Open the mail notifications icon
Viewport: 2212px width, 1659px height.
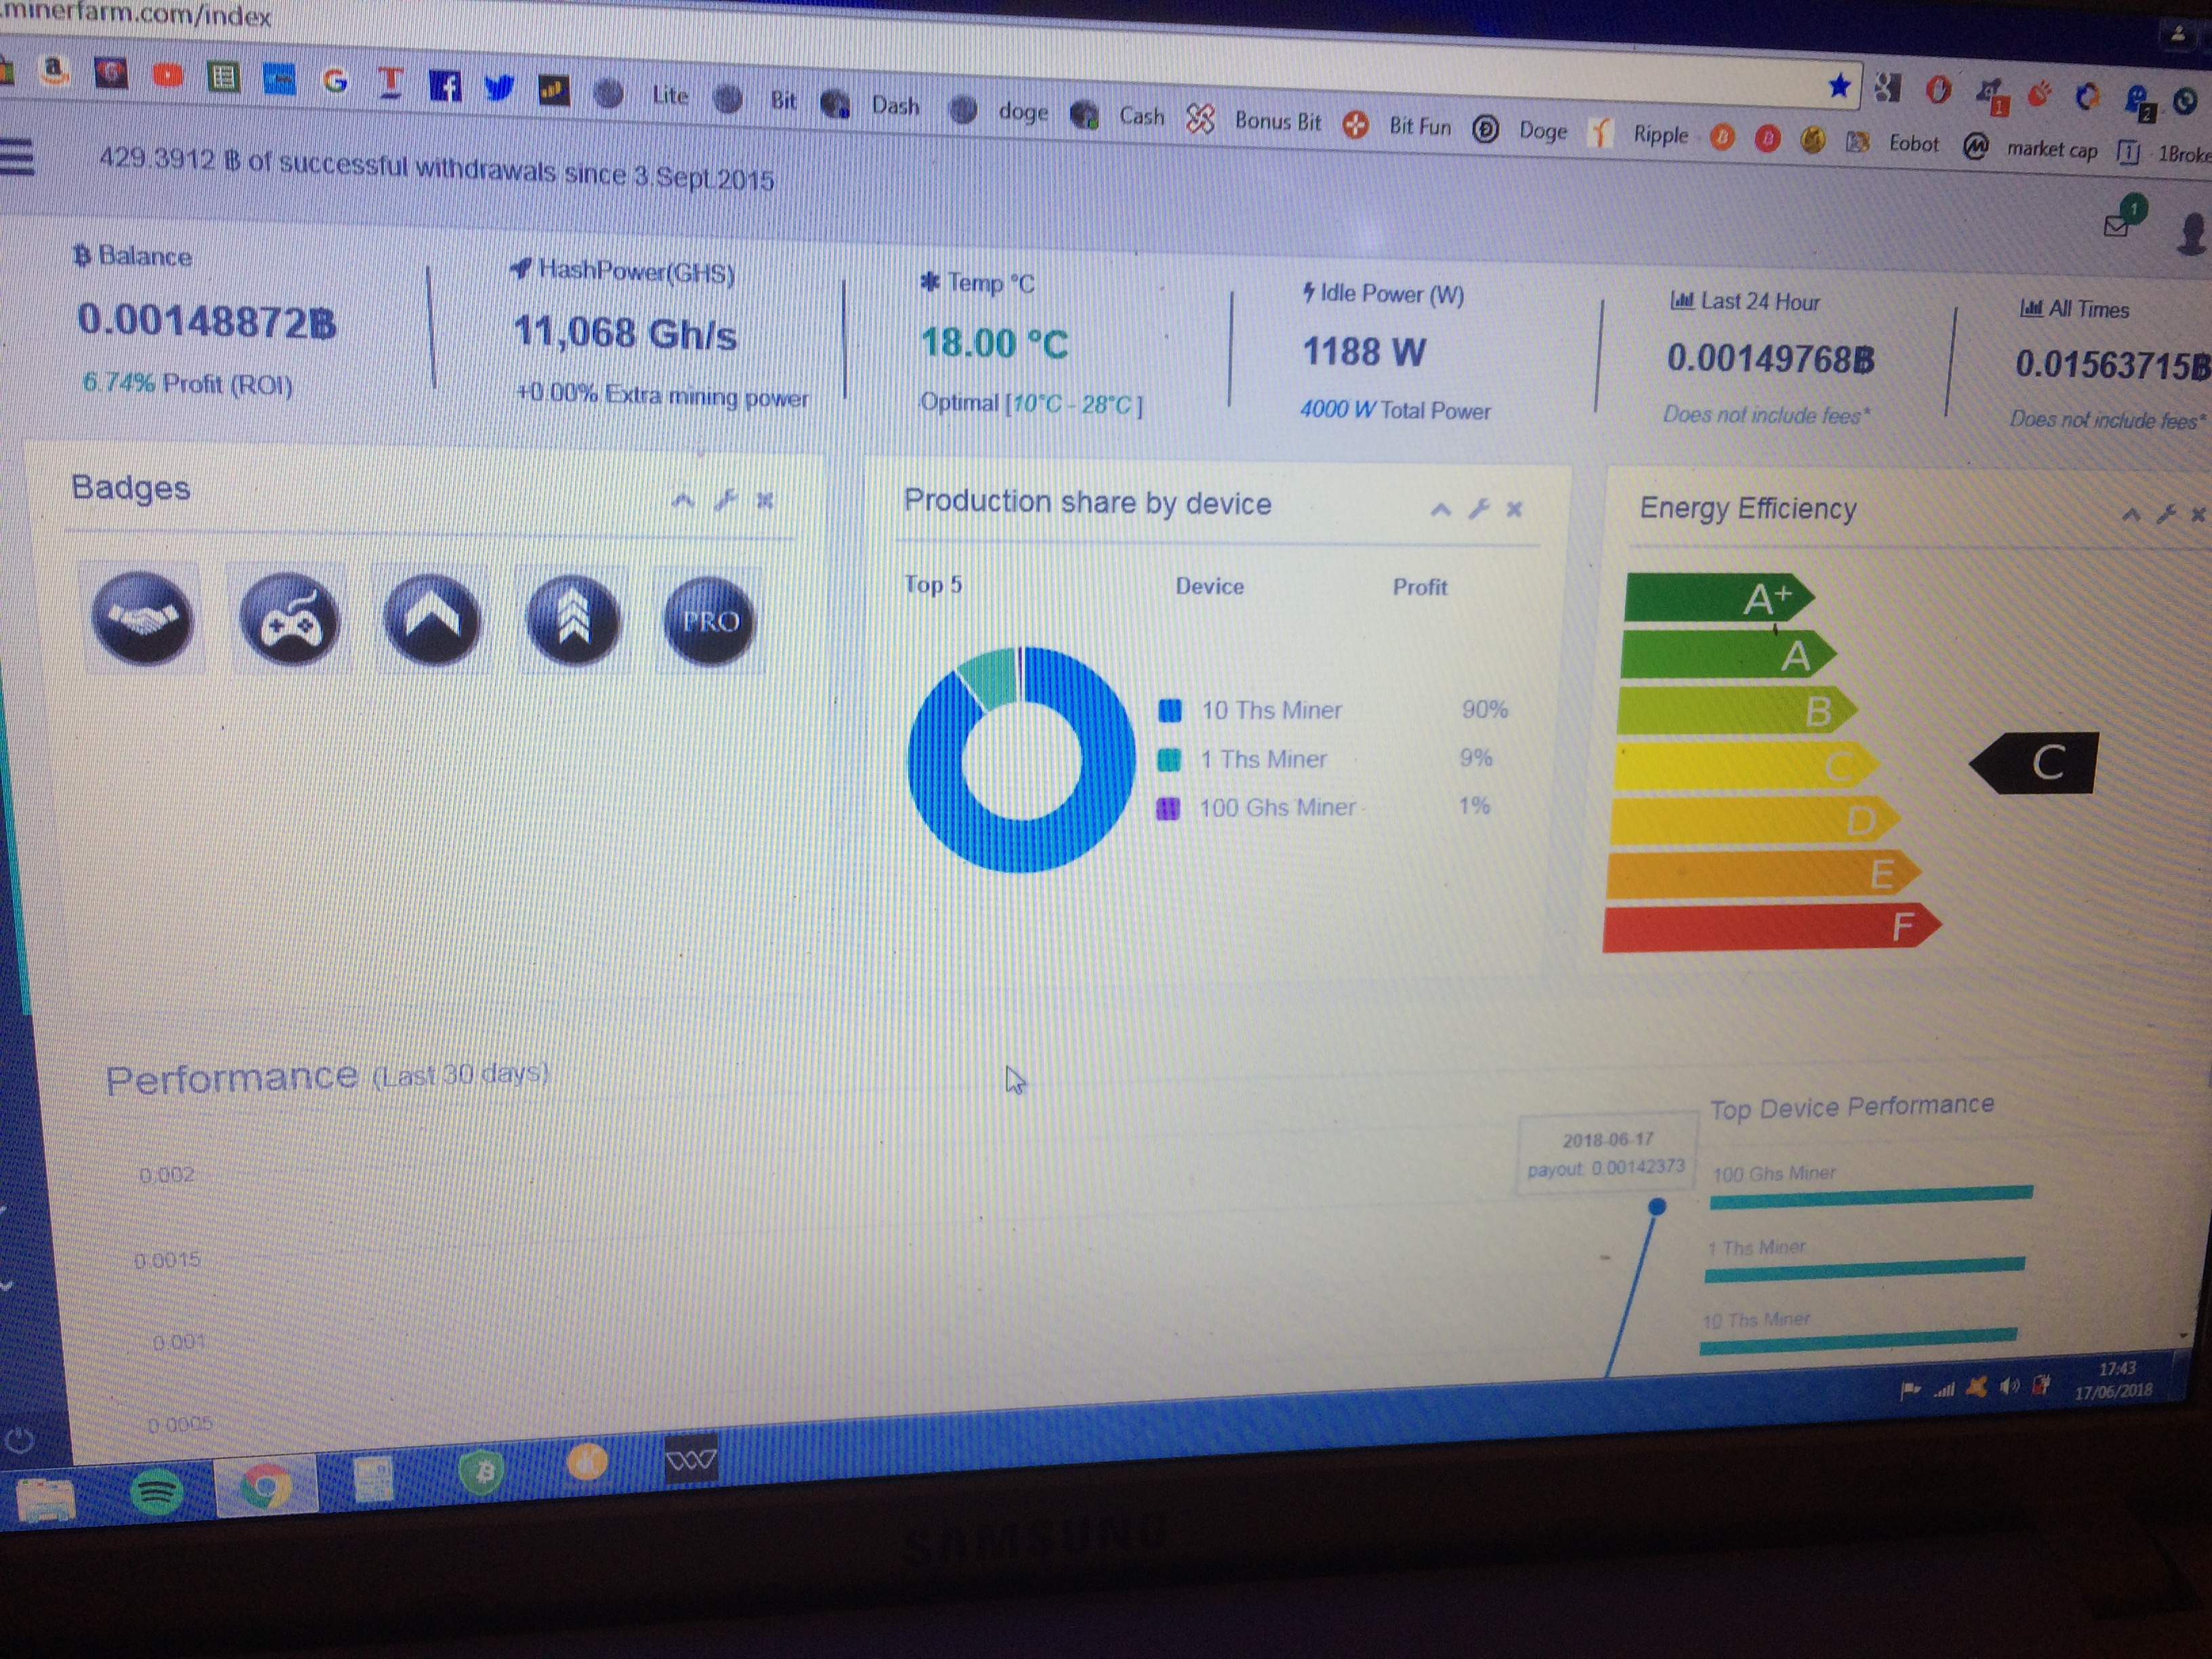point(2116,225)
